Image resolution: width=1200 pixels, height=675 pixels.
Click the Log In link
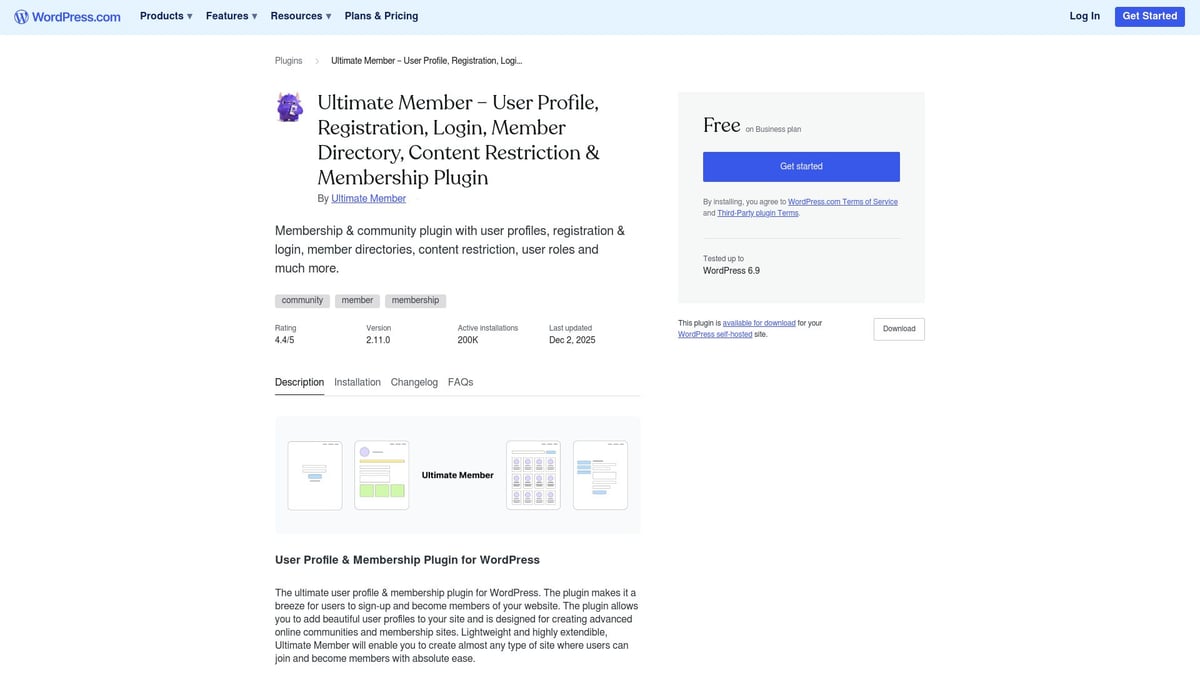point(1084,16)
